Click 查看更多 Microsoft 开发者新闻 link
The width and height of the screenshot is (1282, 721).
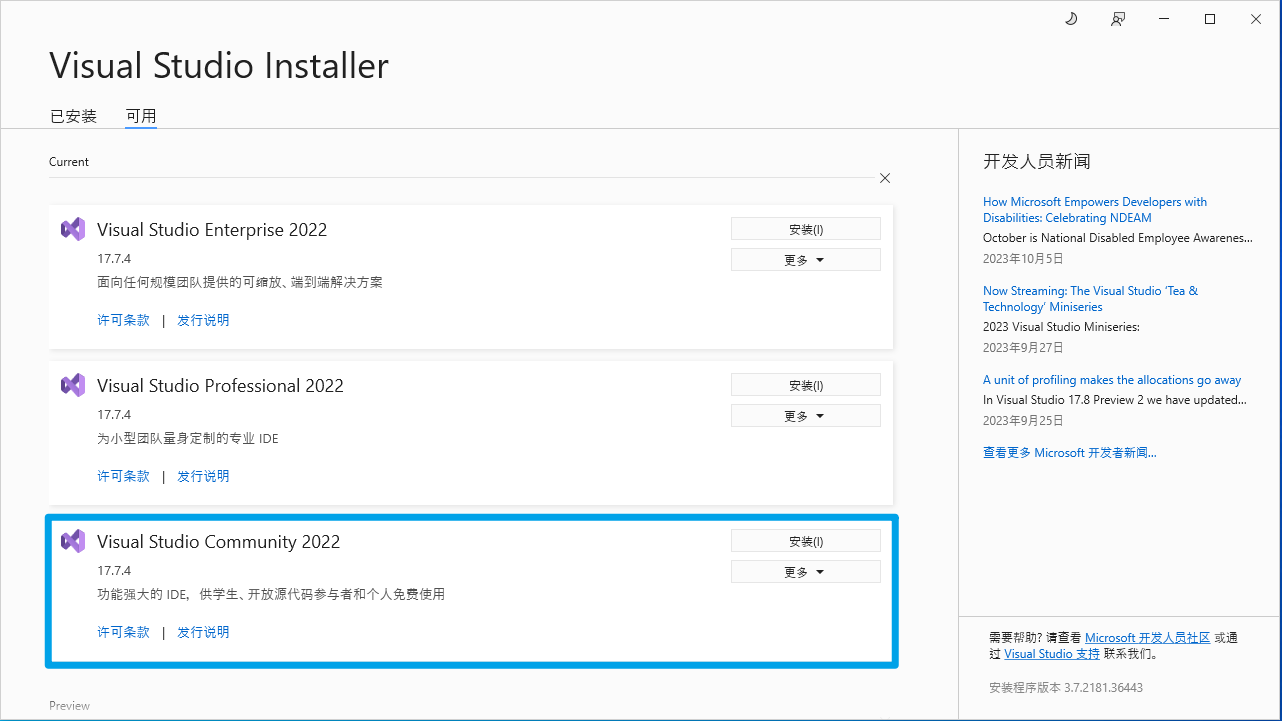(1069, 453)
